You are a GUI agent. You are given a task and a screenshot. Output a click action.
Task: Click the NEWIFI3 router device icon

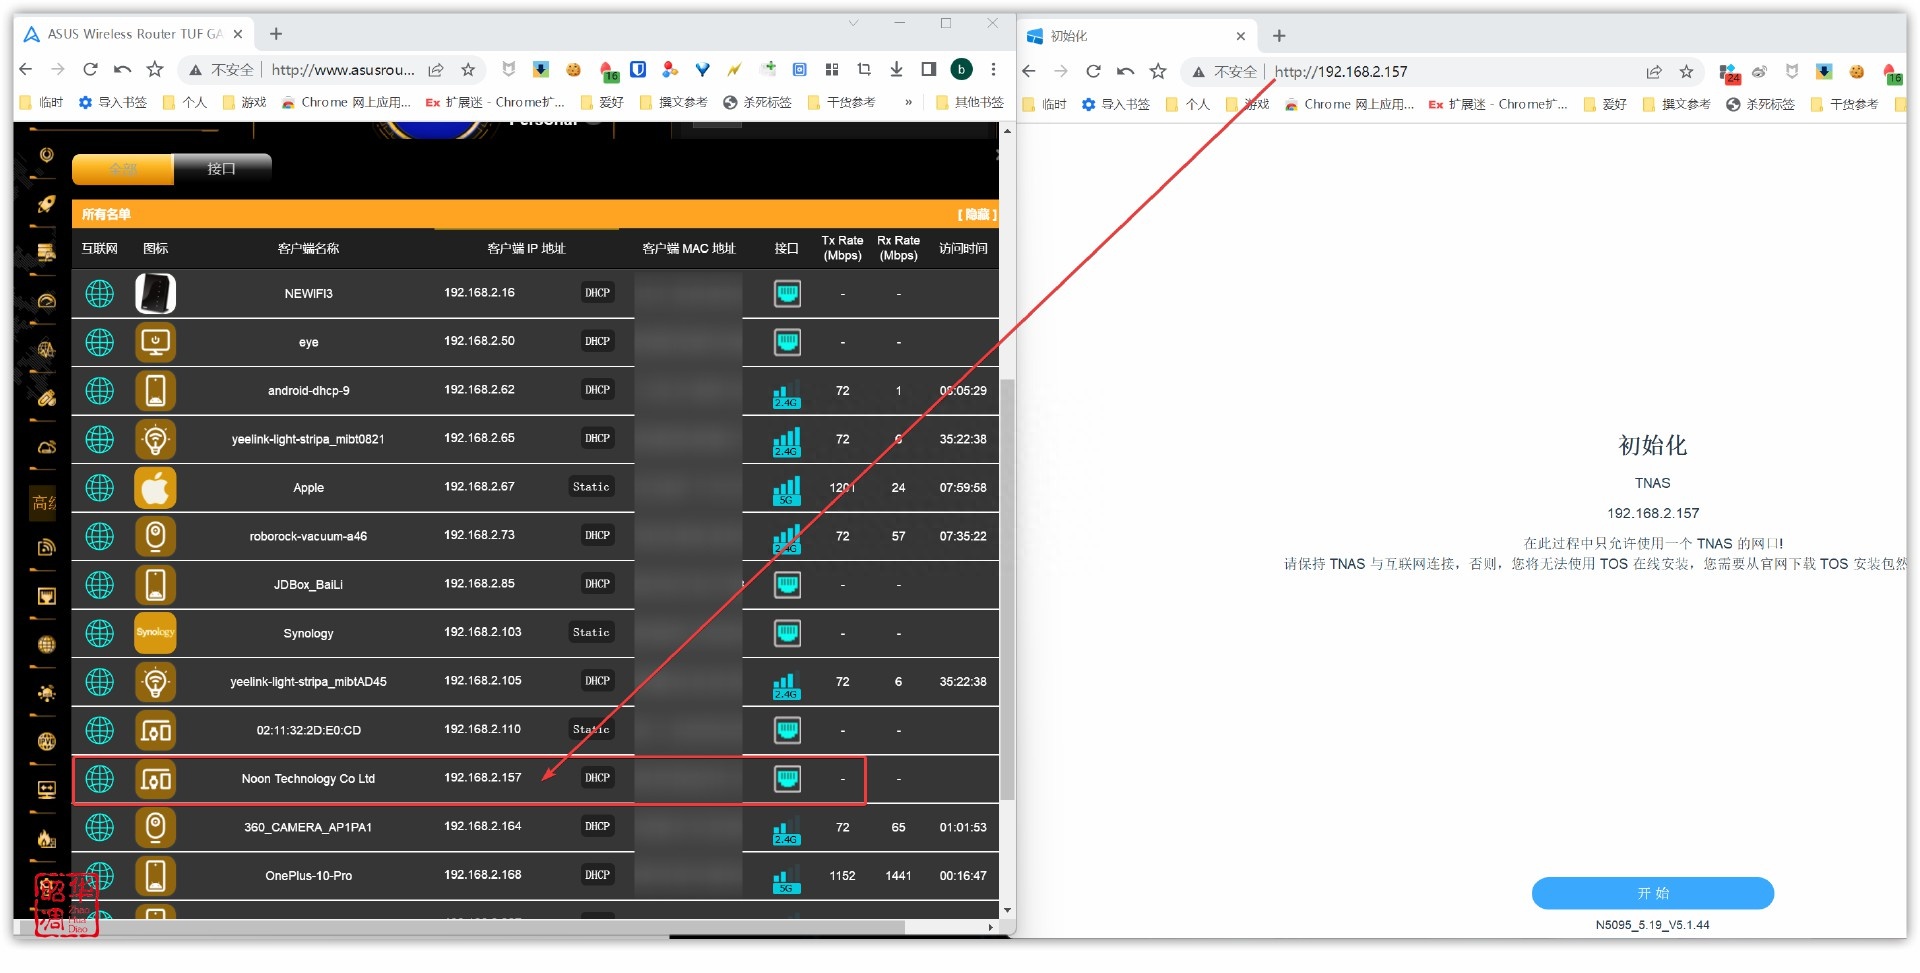click(x=155, y=293)
